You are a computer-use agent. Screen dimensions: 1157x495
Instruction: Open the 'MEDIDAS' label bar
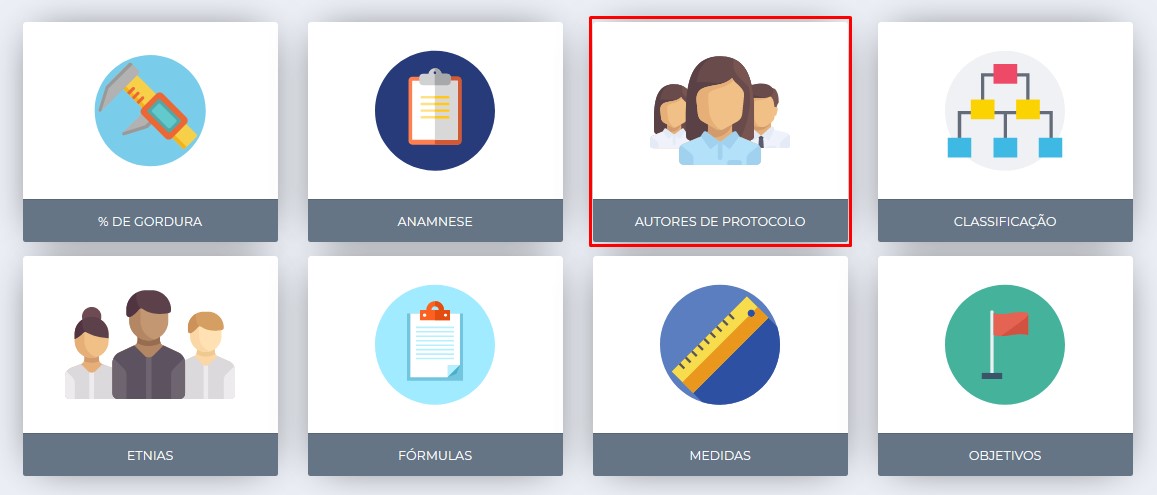tap(720, 454)
